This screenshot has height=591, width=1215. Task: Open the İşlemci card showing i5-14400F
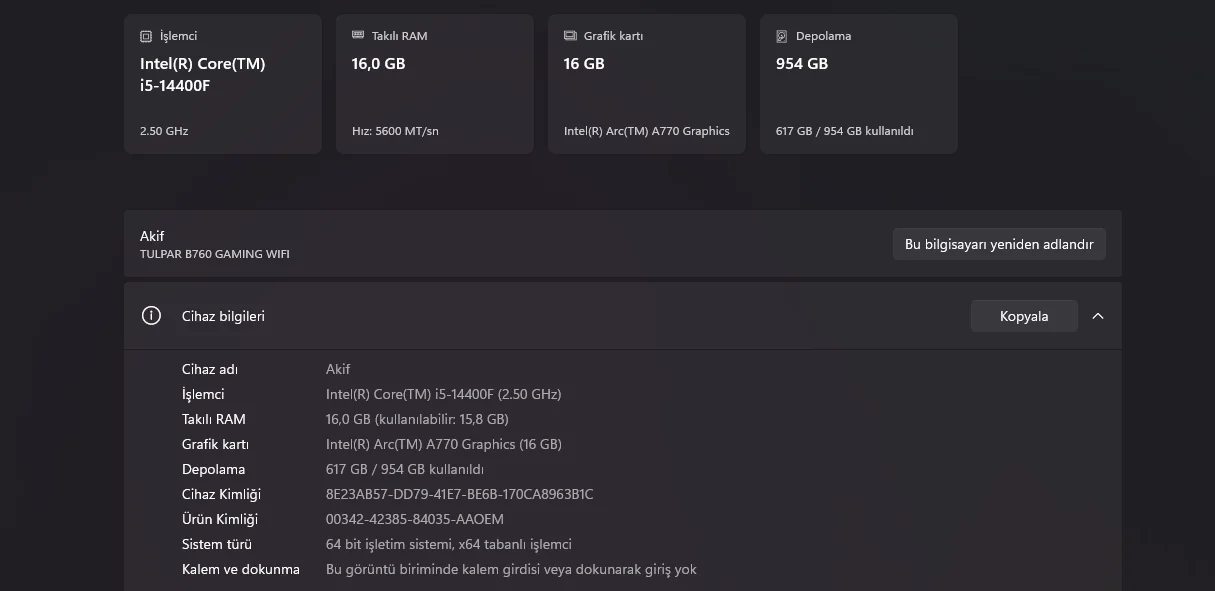coord(223,84)
